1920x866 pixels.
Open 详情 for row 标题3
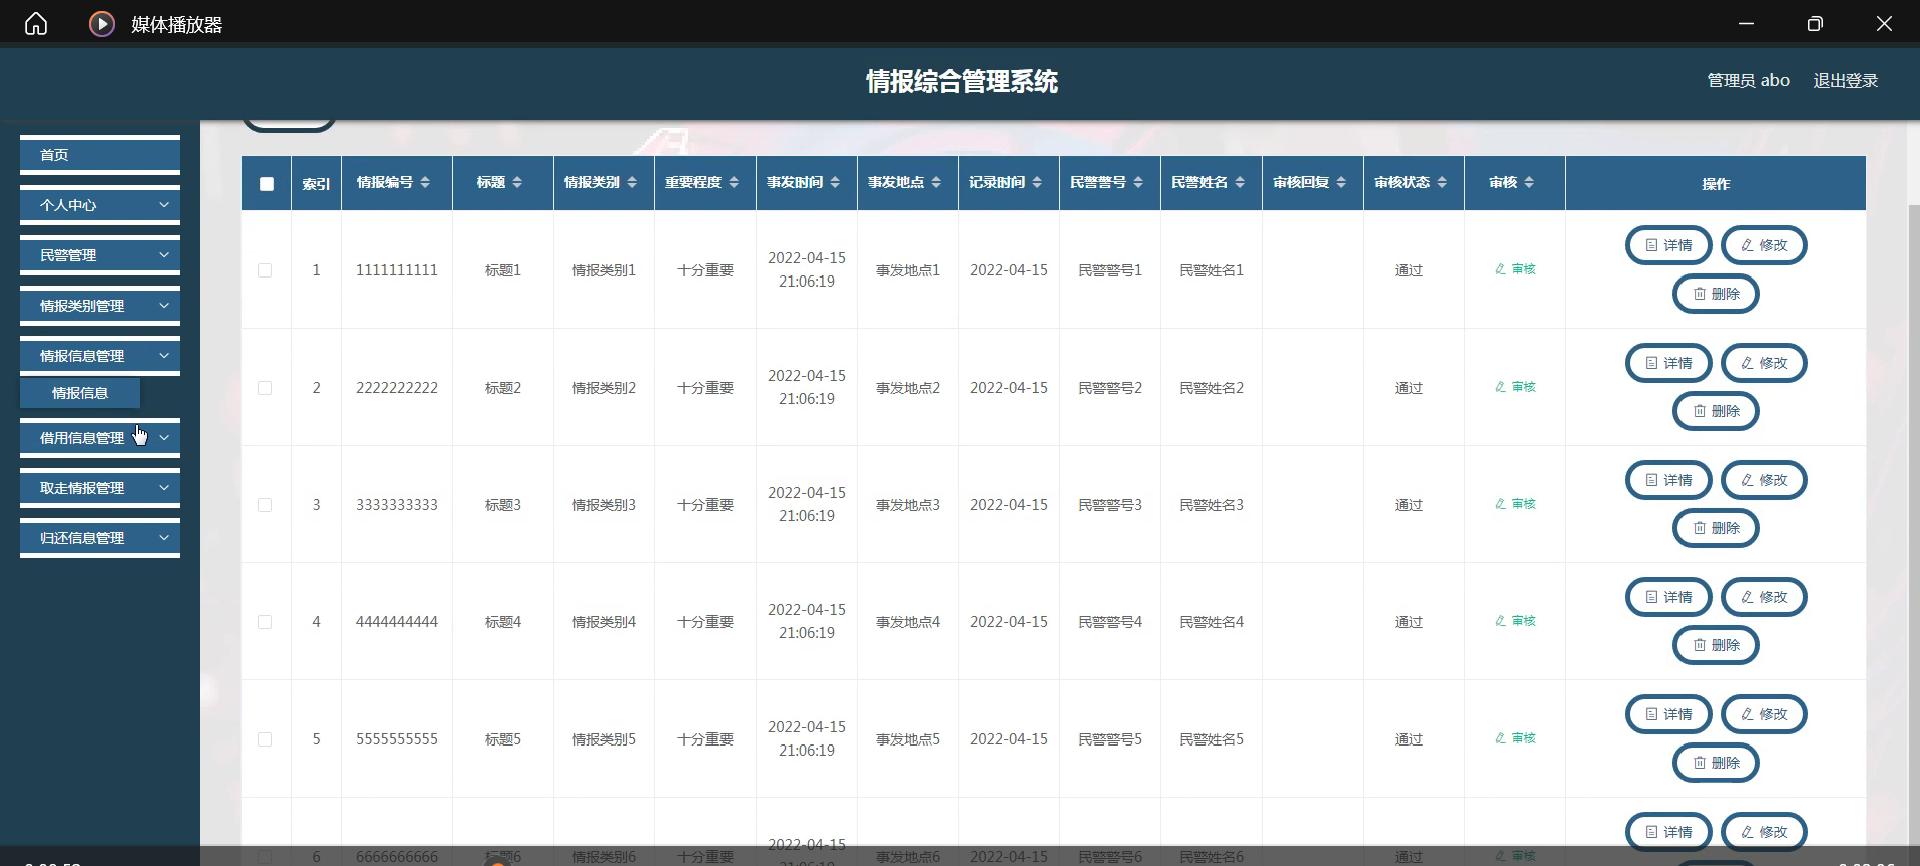(1669, 480)
